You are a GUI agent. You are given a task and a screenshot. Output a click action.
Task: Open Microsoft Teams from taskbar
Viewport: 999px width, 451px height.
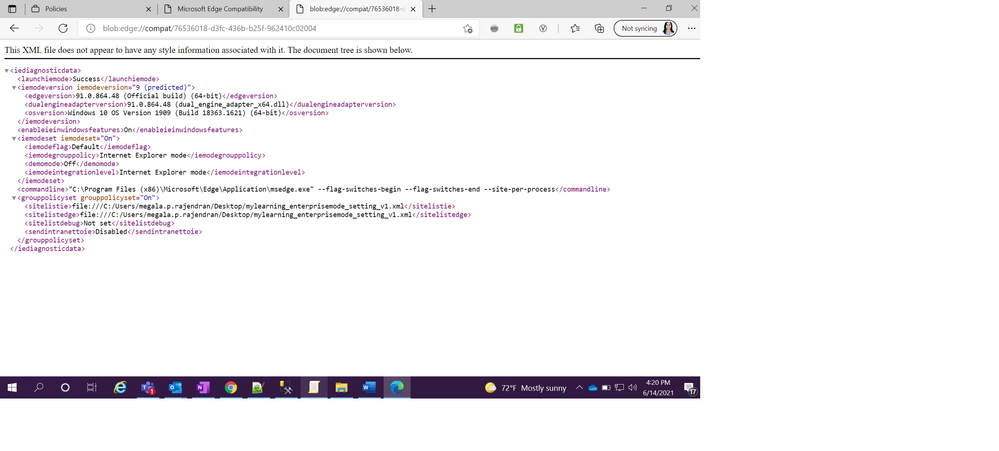click(148, 387)
